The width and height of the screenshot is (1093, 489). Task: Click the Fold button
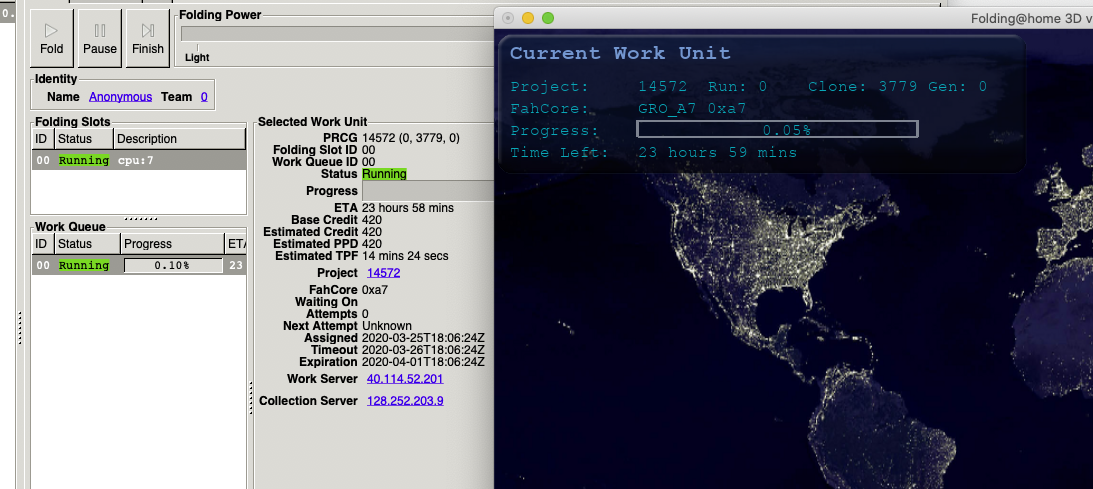point(52,38)
